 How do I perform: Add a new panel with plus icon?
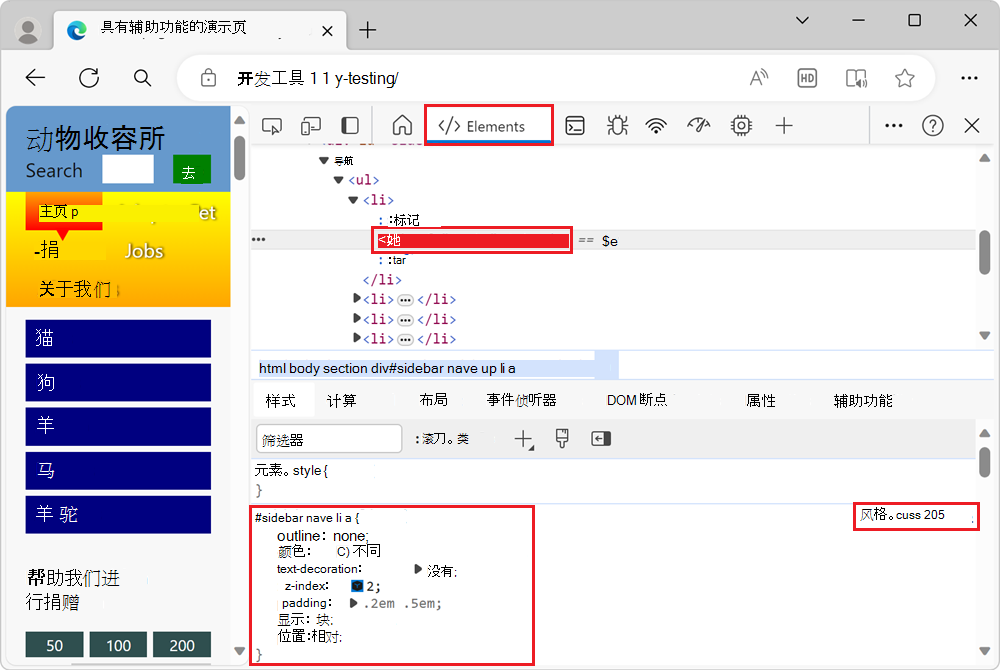click(x=784, y=125)
